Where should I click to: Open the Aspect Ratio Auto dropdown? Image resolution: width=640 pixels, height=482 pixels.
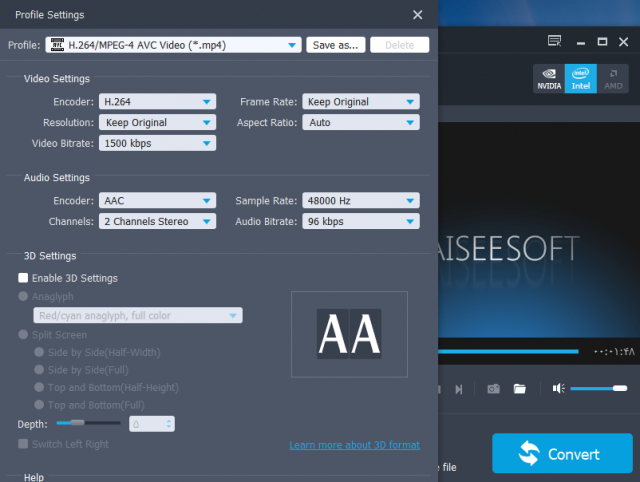point(361,122)
